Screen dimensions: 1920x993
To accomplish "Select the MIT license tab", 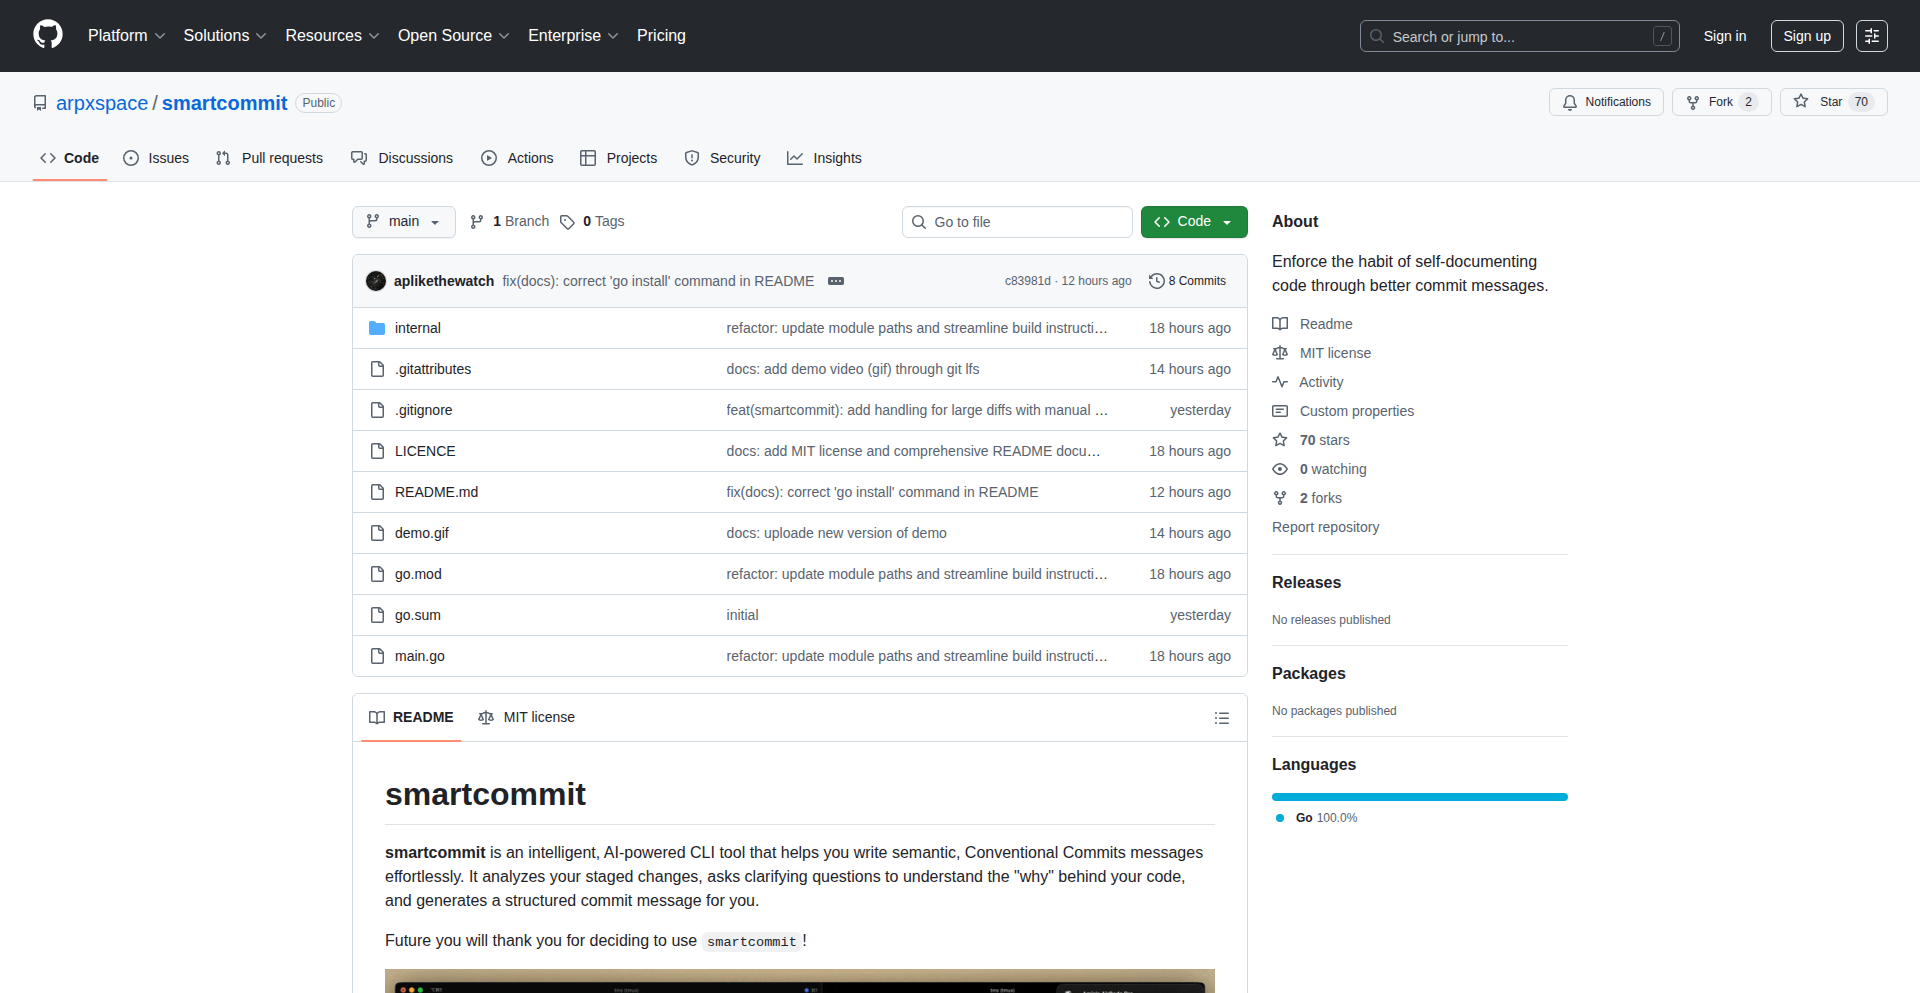I will point(527,717).
